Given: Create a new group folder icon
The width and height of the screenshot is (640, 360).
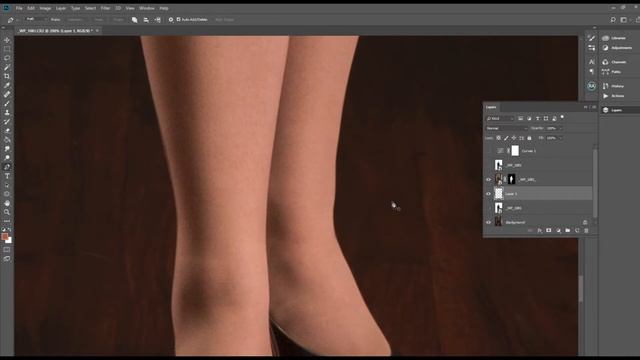Looking at the screenshot, I should click(x=568, y=231).
